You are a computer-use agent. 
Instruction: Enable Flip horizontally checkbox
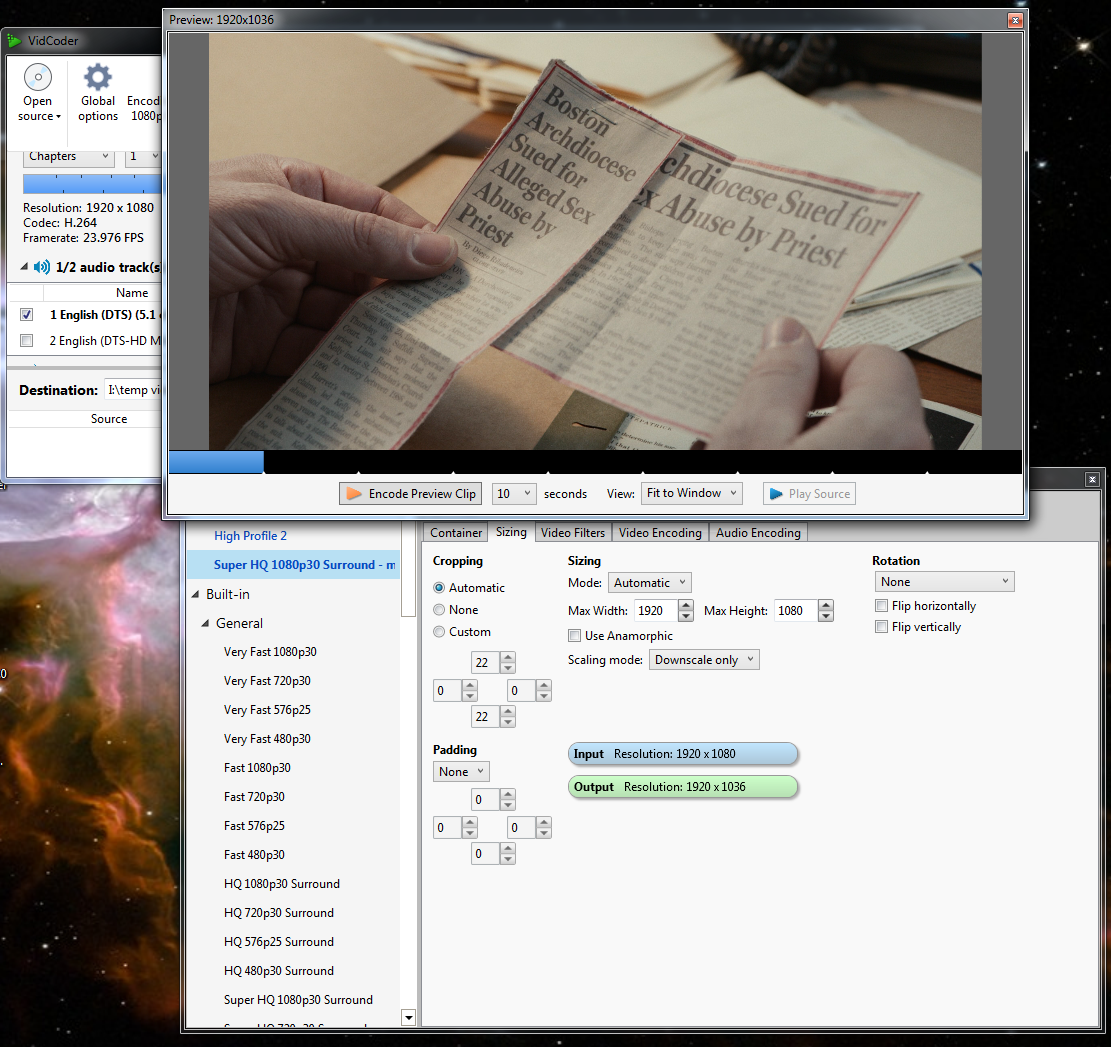pos(881,606)
